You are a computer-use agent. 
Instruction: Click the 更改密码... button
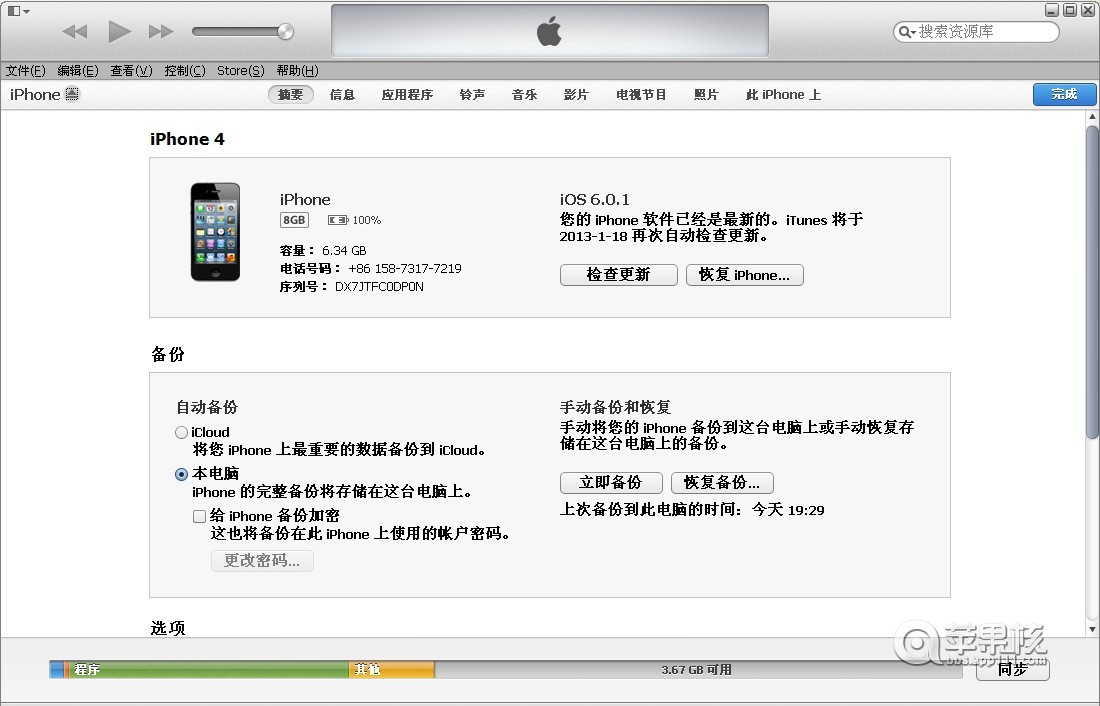[262, 561]
